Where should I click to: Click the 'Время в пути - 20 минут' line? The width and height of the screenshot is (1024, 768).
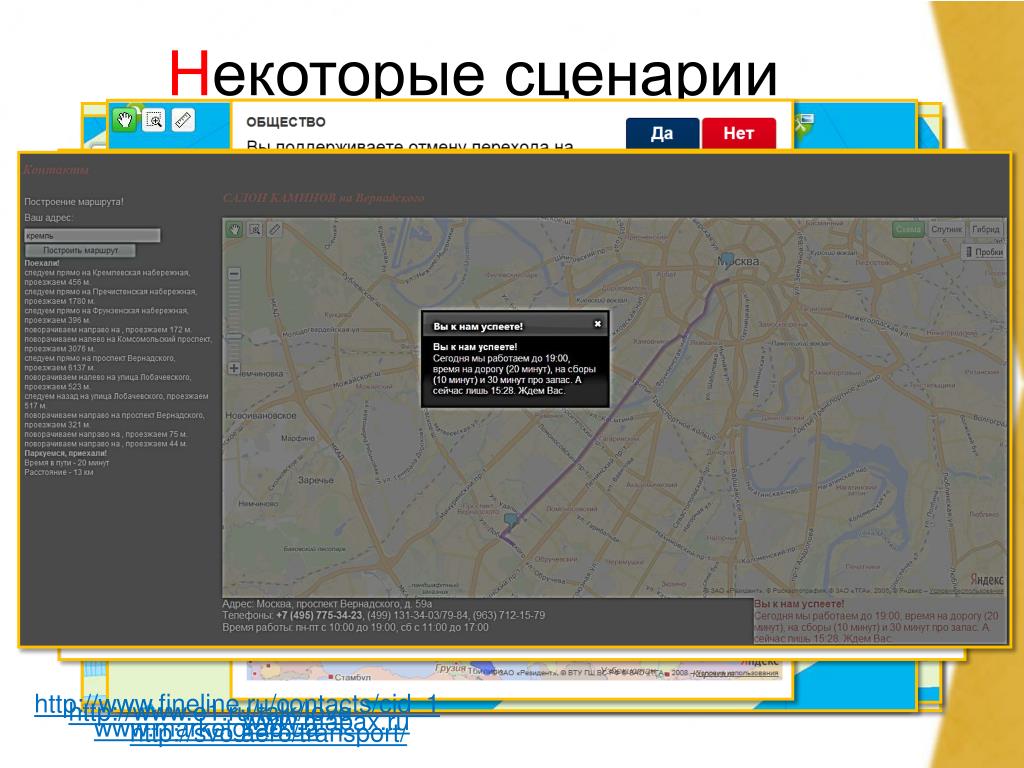[x=67, y=462]
